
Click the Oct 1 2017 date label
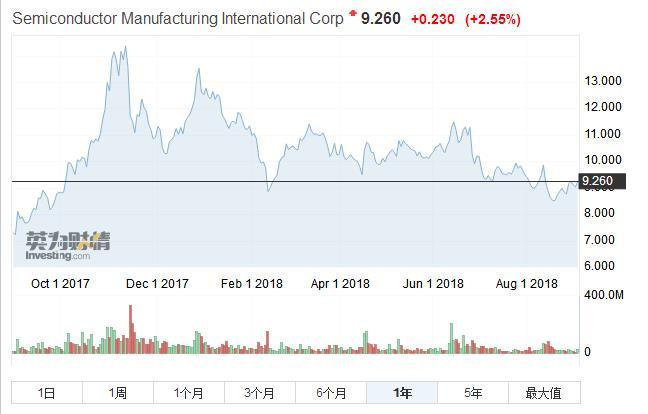pyautogui.click(x=60, y=284)
